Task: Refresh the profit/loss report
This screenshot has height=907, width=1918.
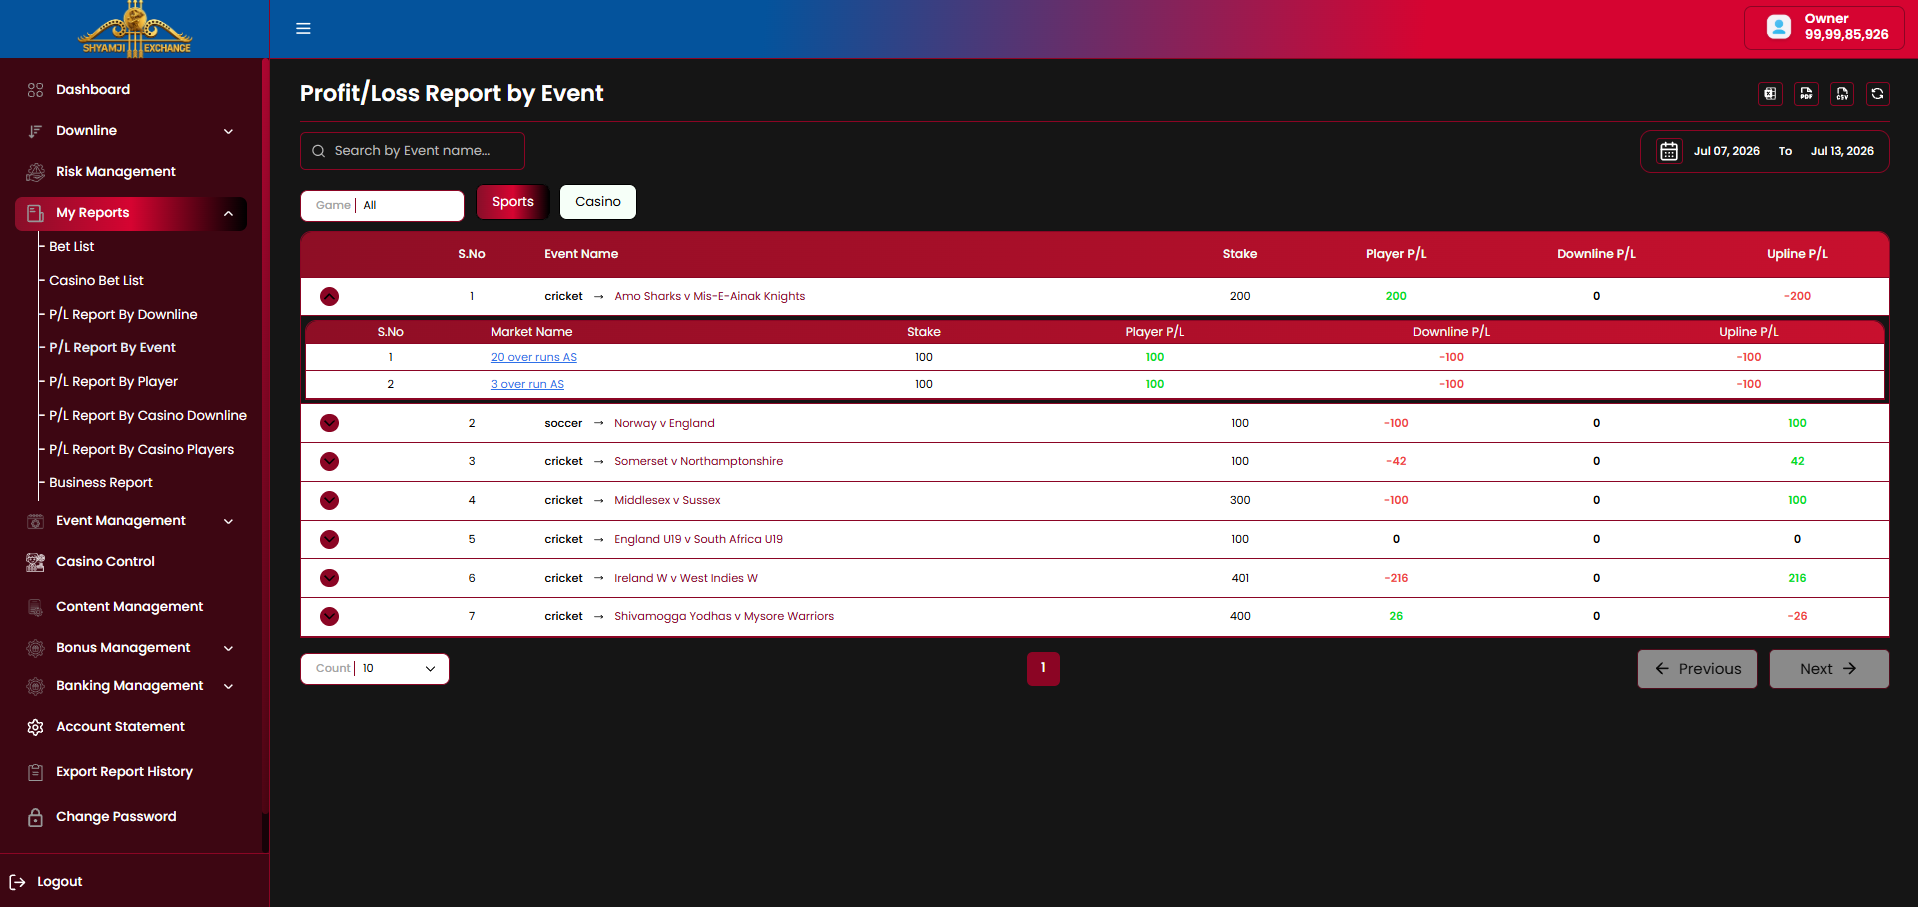Action: pyautogui.click(x=1878, y=93)
